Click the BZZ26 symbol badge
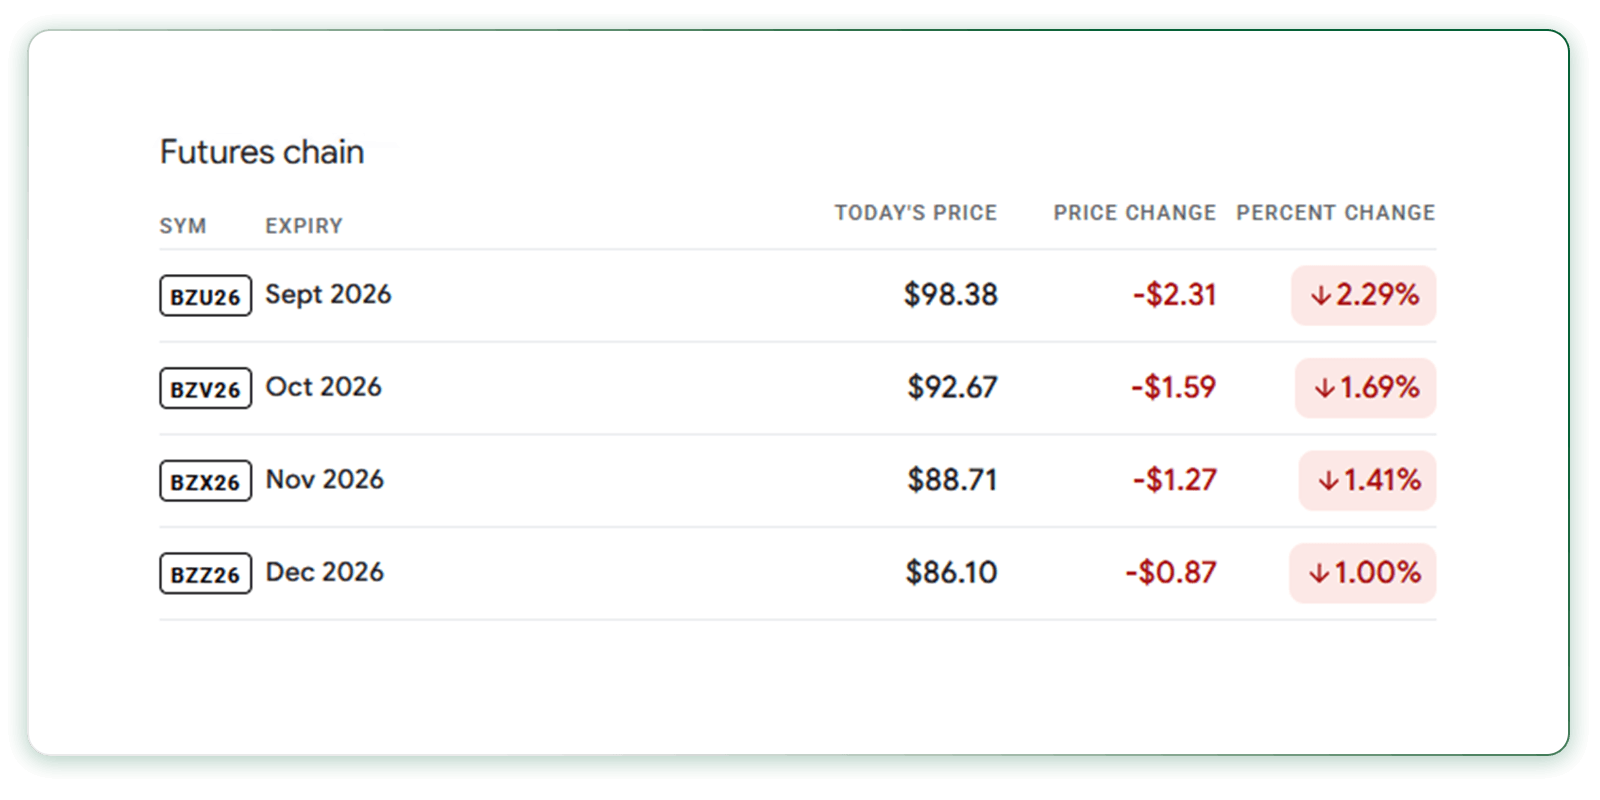1600x800 pixels. [205, 574]
